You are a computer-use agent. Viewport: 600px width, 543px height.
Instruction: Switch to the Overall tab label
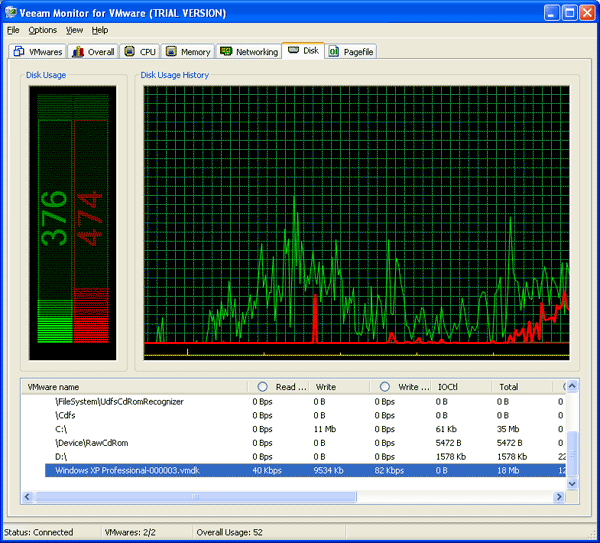click(x=101, y=52)
